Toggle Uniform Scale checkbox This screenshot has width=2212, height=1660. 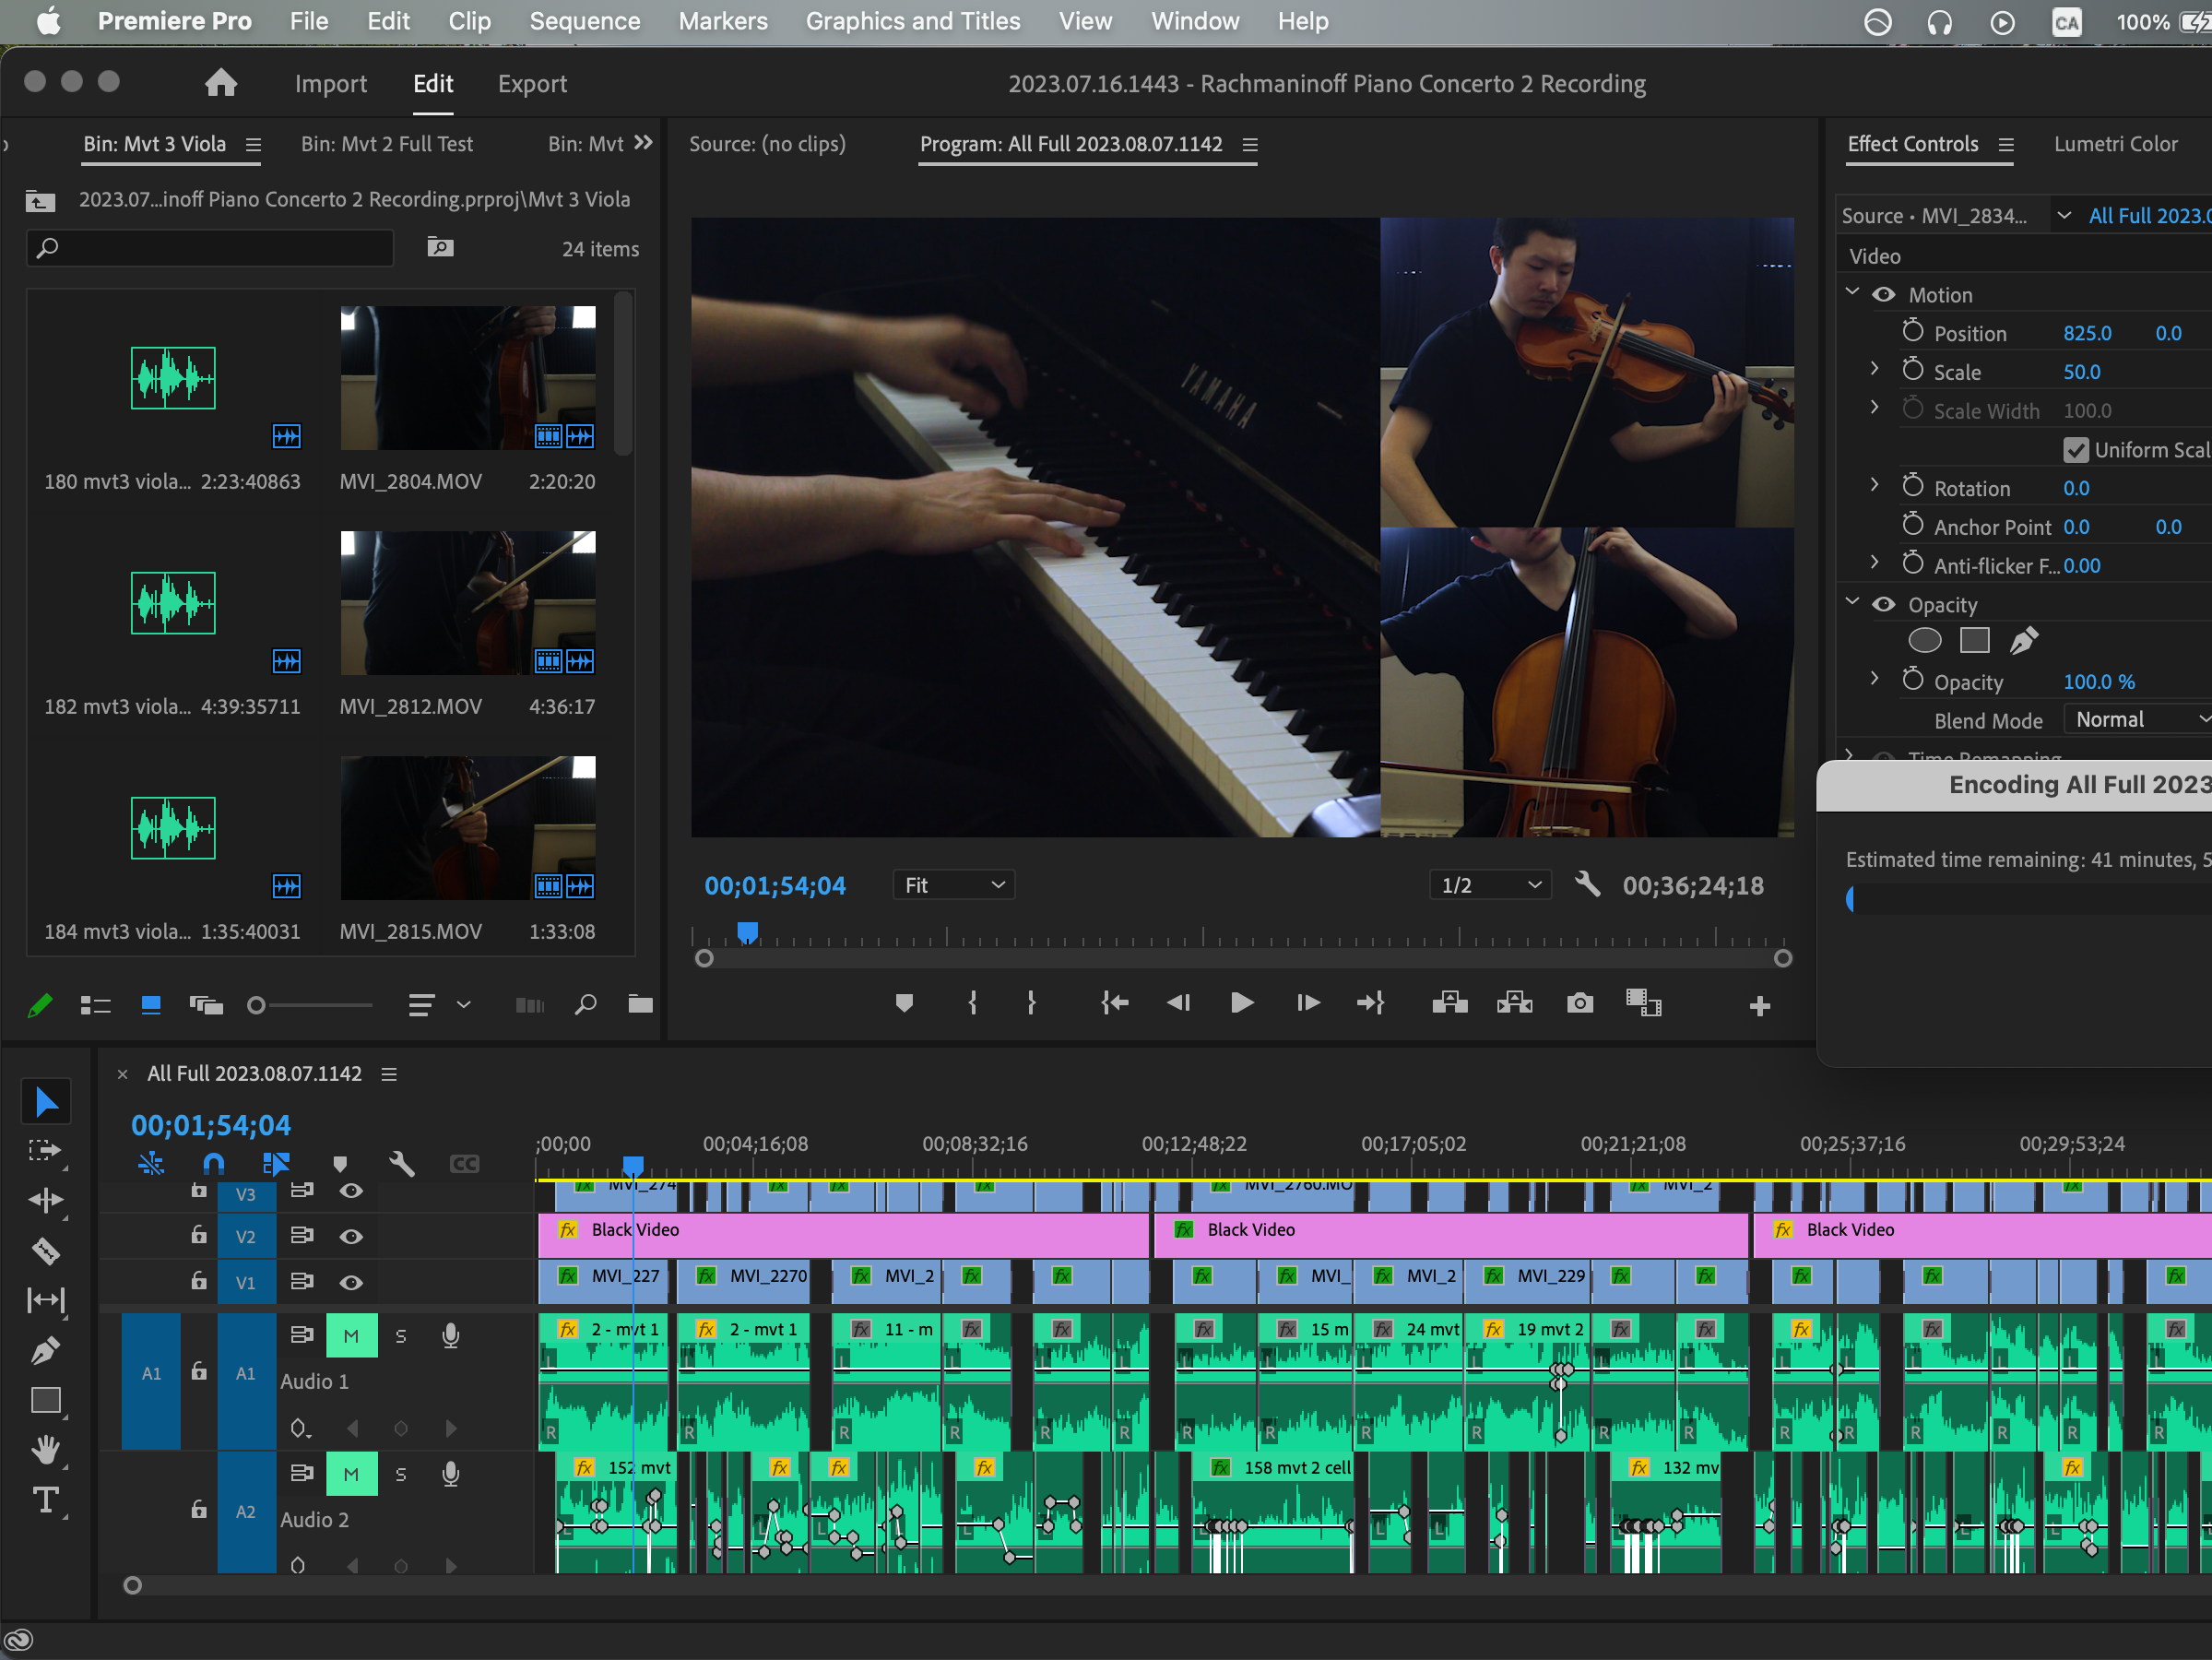2076,450
